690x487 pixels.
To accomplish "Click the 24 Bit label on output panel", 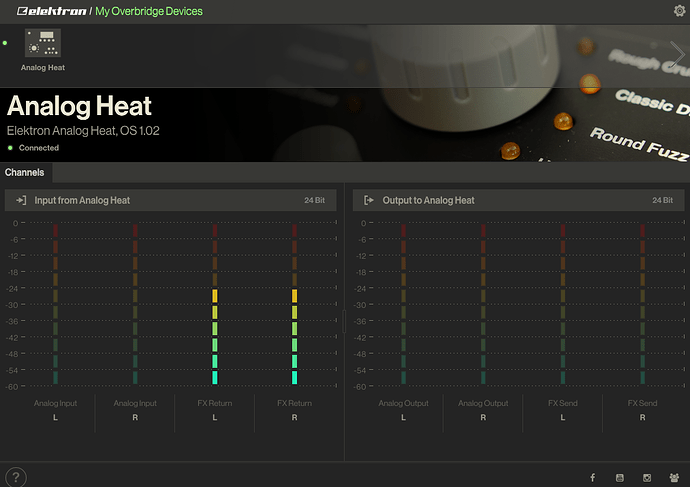I will 662,200.
